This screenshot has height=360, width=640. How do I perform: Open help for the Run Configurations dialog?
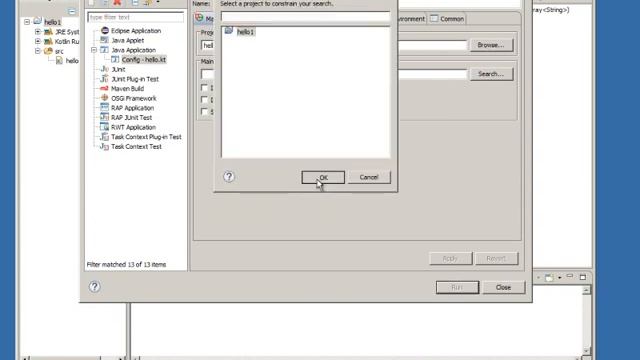tap(94, 287)
